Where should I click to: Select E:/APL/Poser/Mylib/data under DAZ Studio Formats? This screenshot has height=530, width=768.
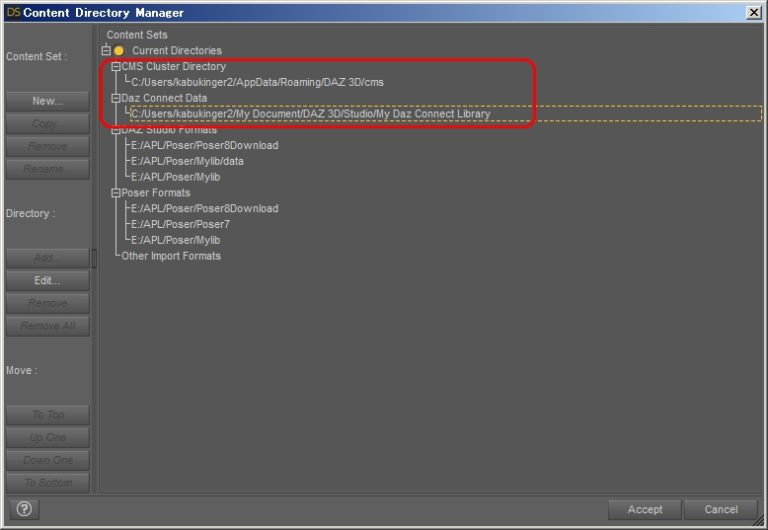tap(187, 161)
